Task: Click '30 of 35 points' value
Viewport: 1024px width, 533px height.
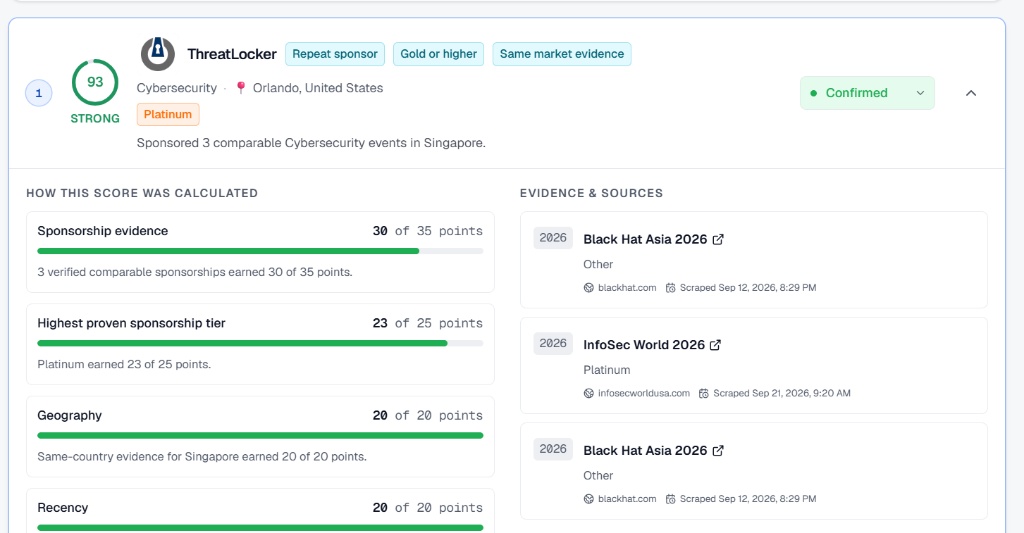Action: pyautogui.click(x=428, y=231)
